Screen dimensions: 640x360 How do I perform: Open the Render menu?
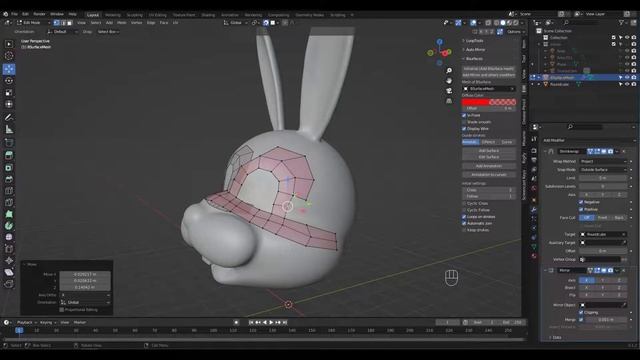tap(39, 14)
